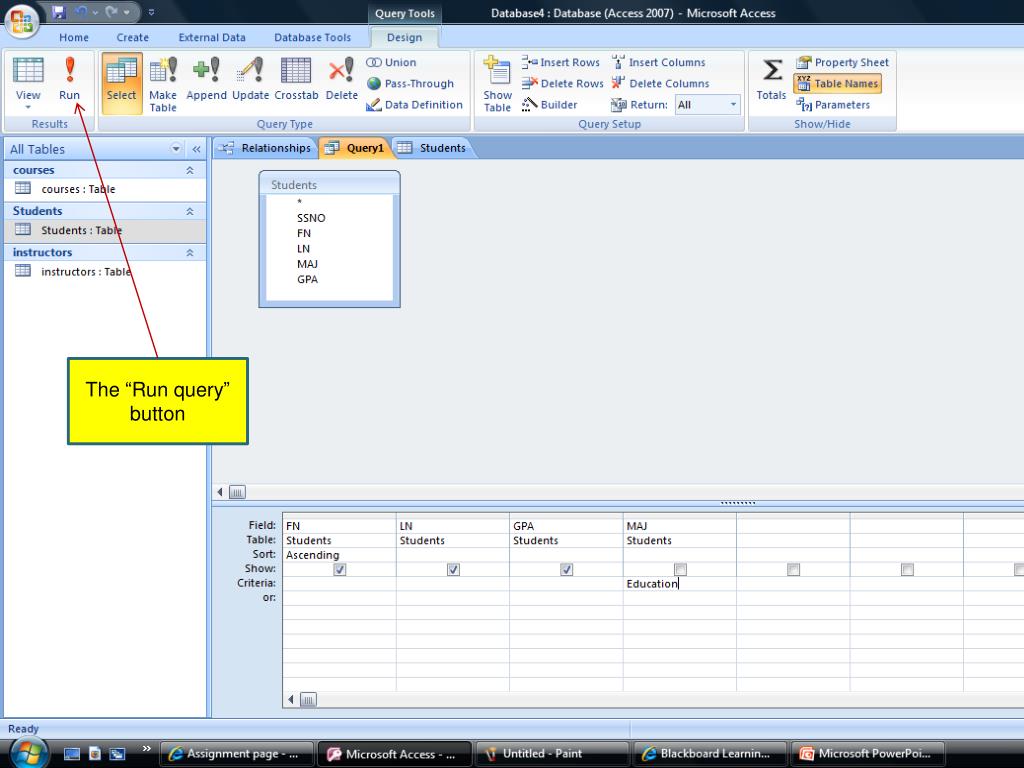Select the asterisk all-fields entry in Students
Screen dimensions: 1024x768
pyautogui.click(x=299, y=202)
